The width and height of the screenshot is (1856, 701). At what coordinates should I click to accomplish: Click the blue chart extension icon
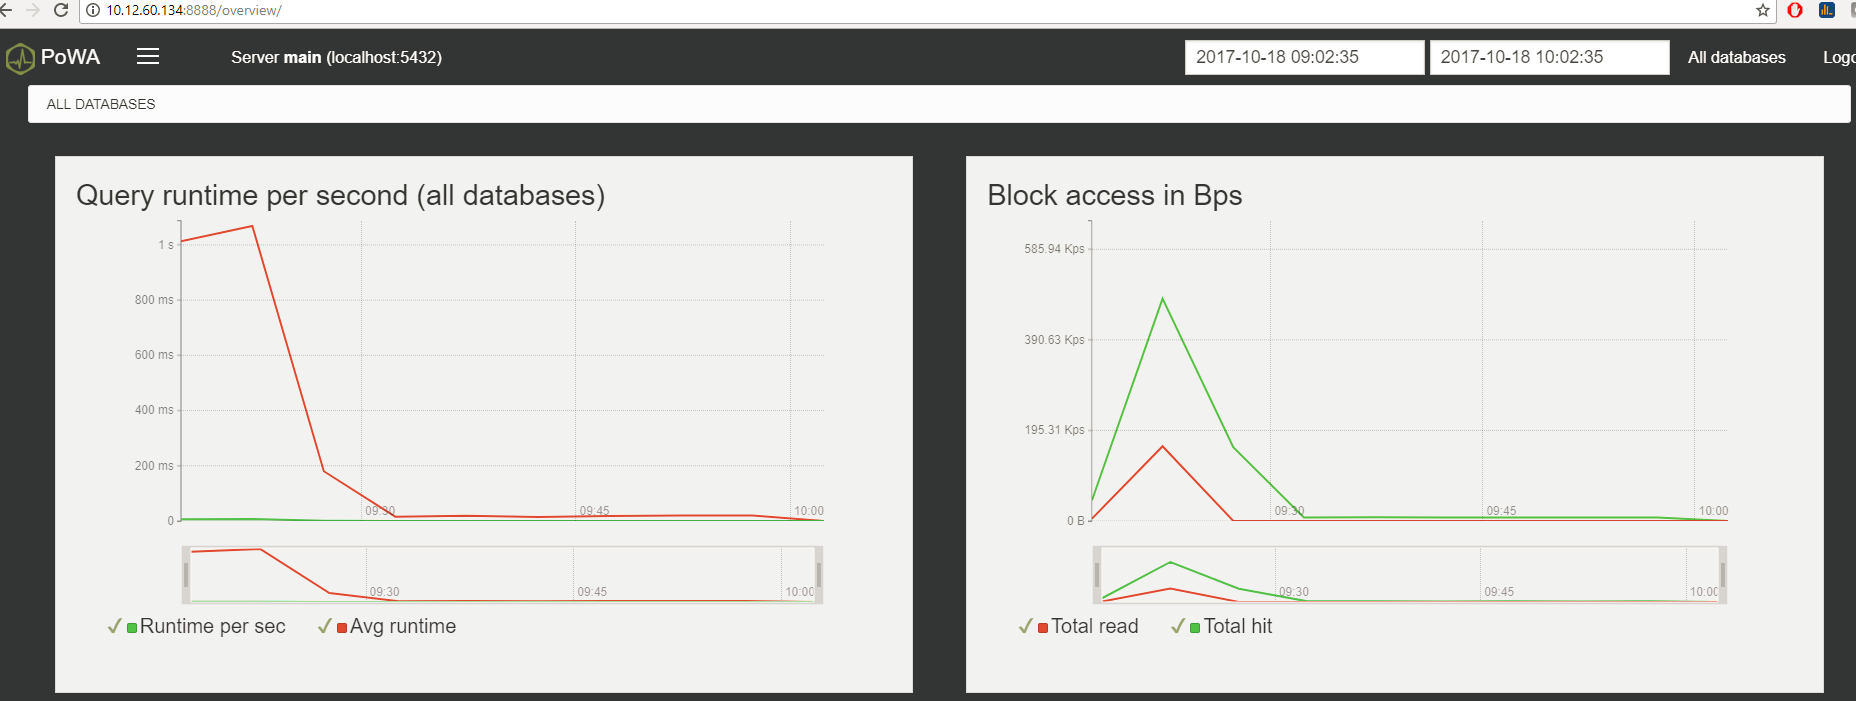[x=1827, y=10]
